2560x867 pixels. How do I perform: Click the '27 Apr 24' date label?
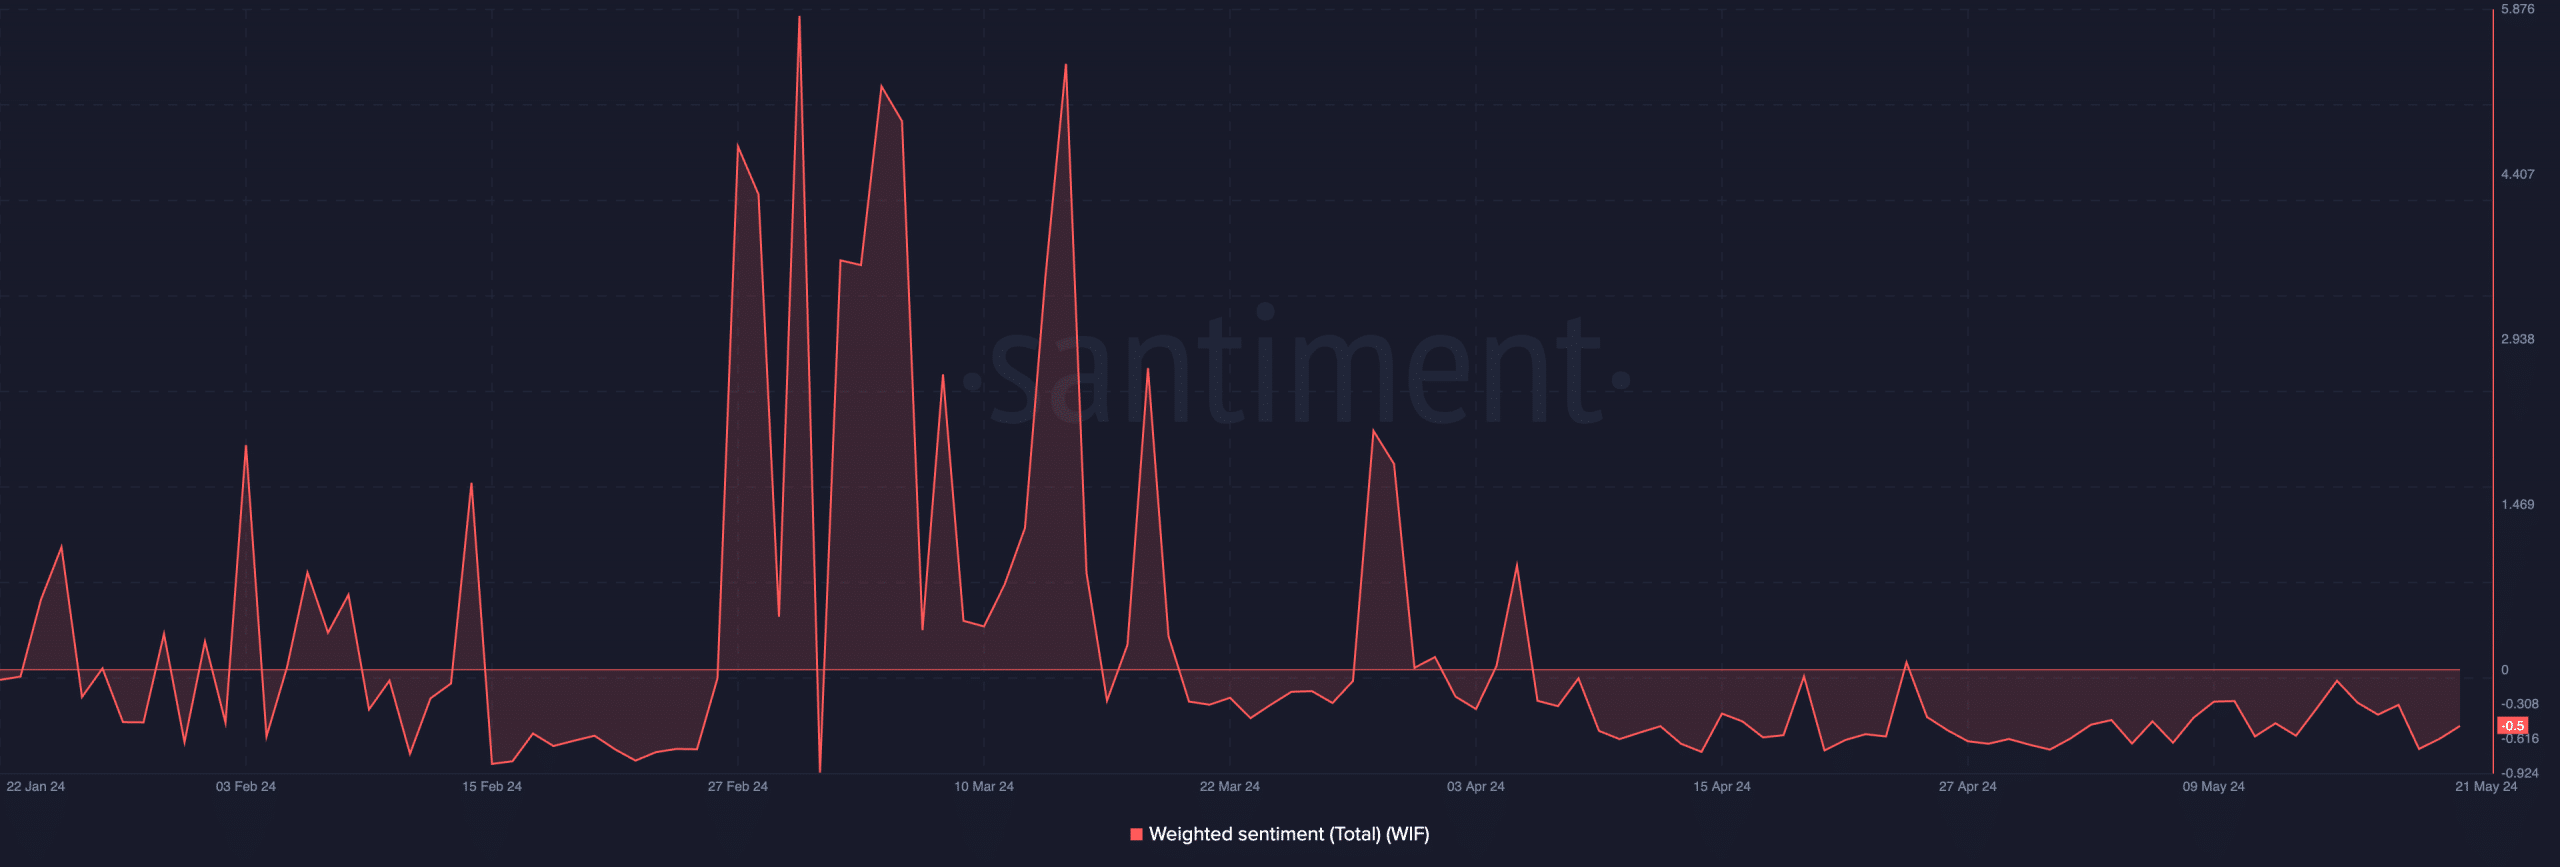tap(1968, 786)
